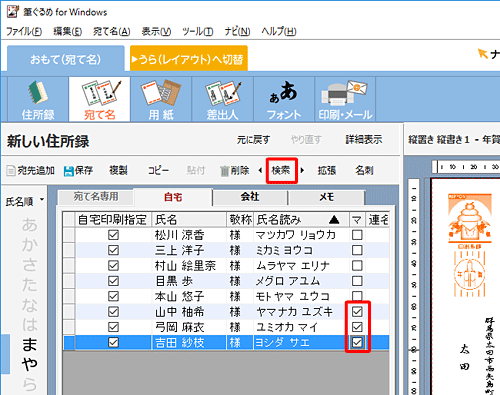Select reading cell メグロ アユム
This screenshot has height=395, width=500.
click(x=301, y=281)
